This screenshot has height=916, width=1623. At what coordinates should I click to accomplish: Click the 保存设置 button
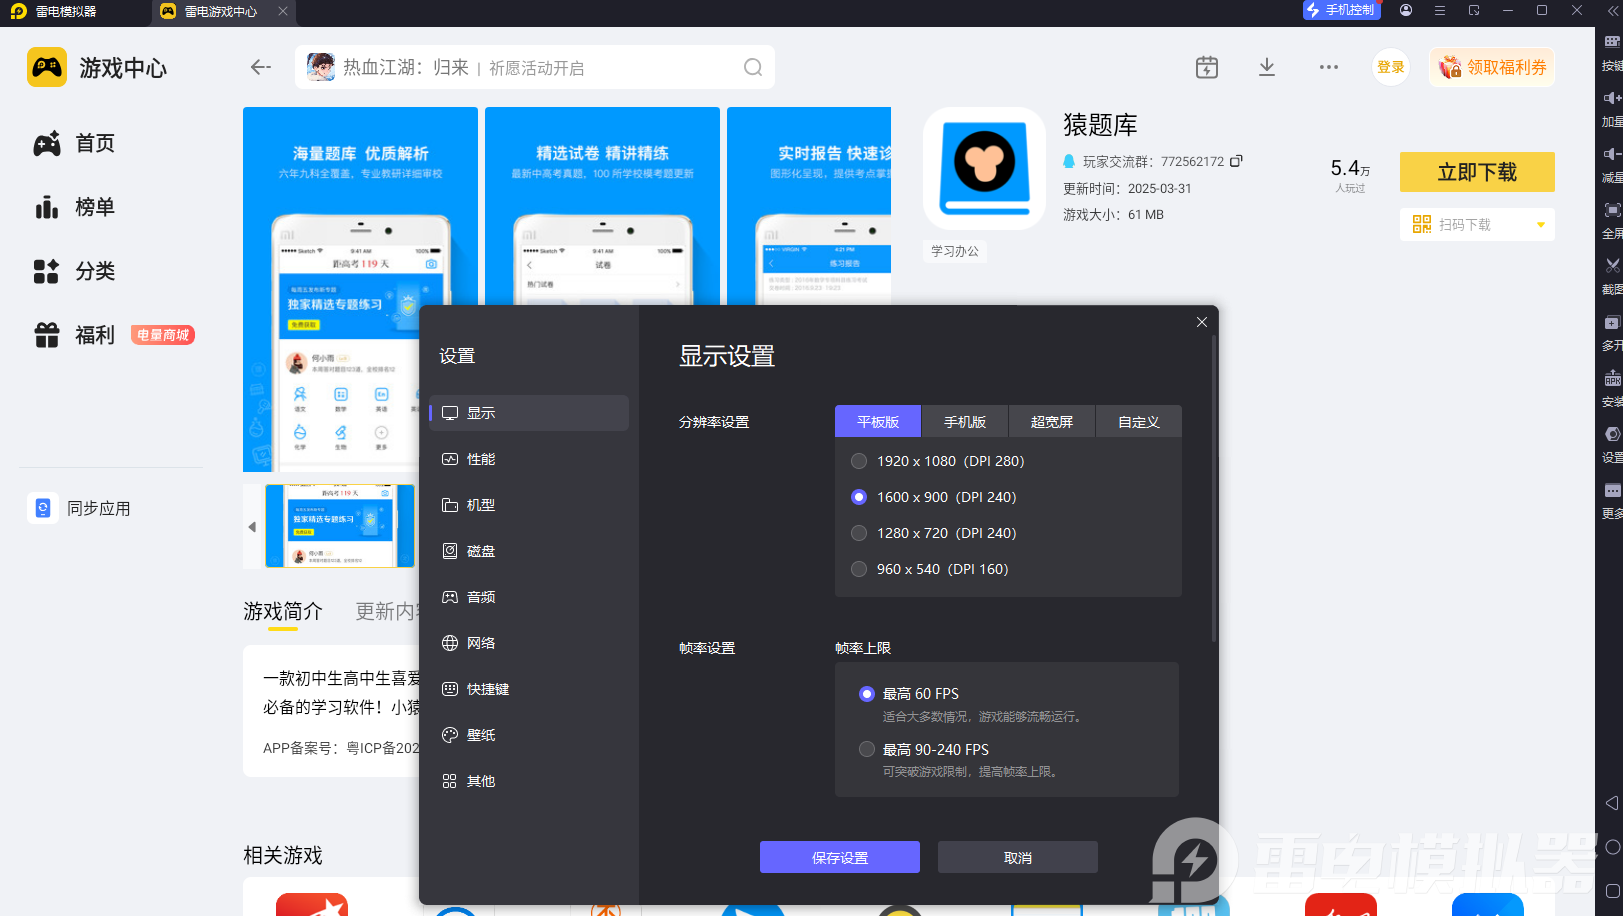840,857
